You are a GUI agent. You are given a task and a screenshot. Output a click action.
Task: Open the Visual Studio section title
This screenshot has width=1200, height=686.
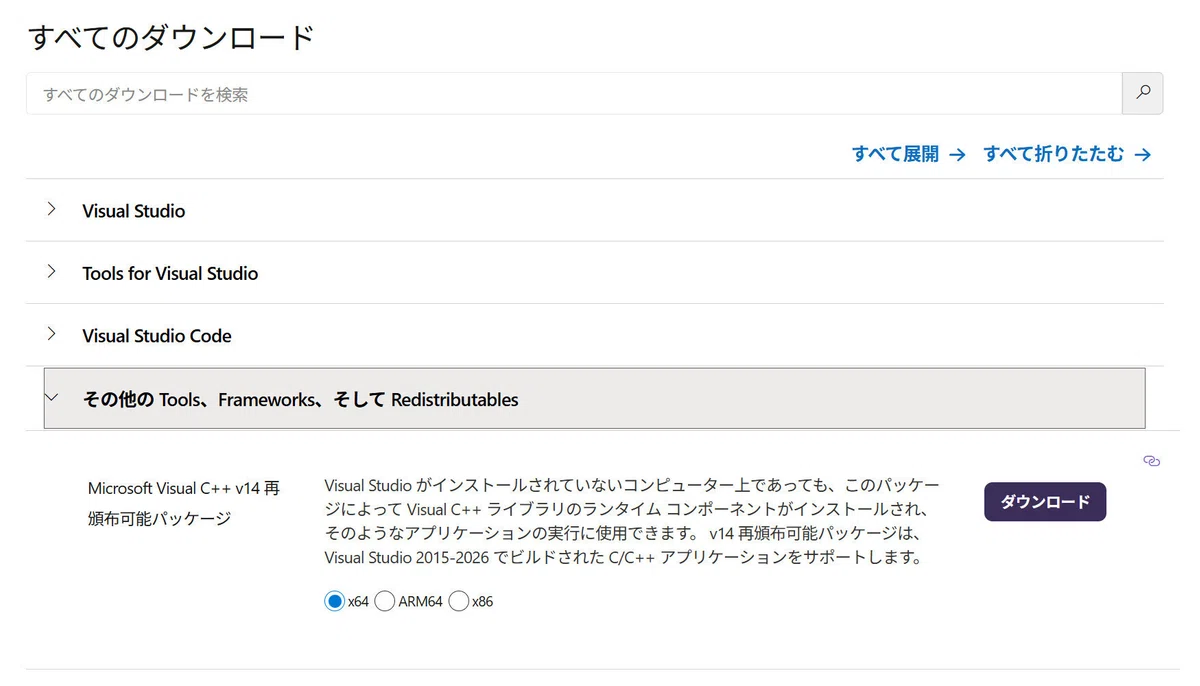pos(133,211)
